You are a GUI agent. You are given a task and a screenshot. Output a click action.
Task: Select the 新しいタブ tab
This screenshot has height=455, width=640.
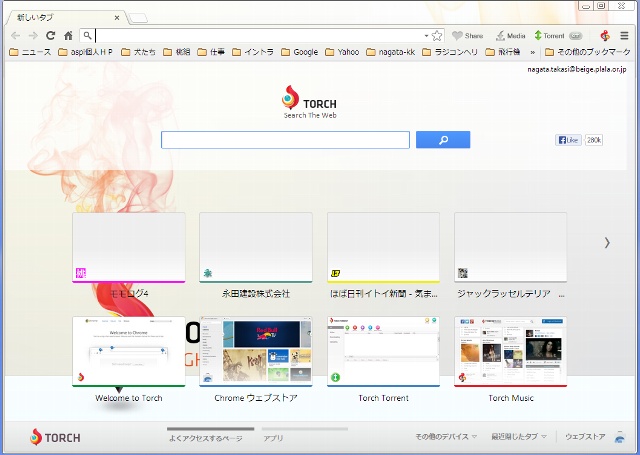coord(65,18)
